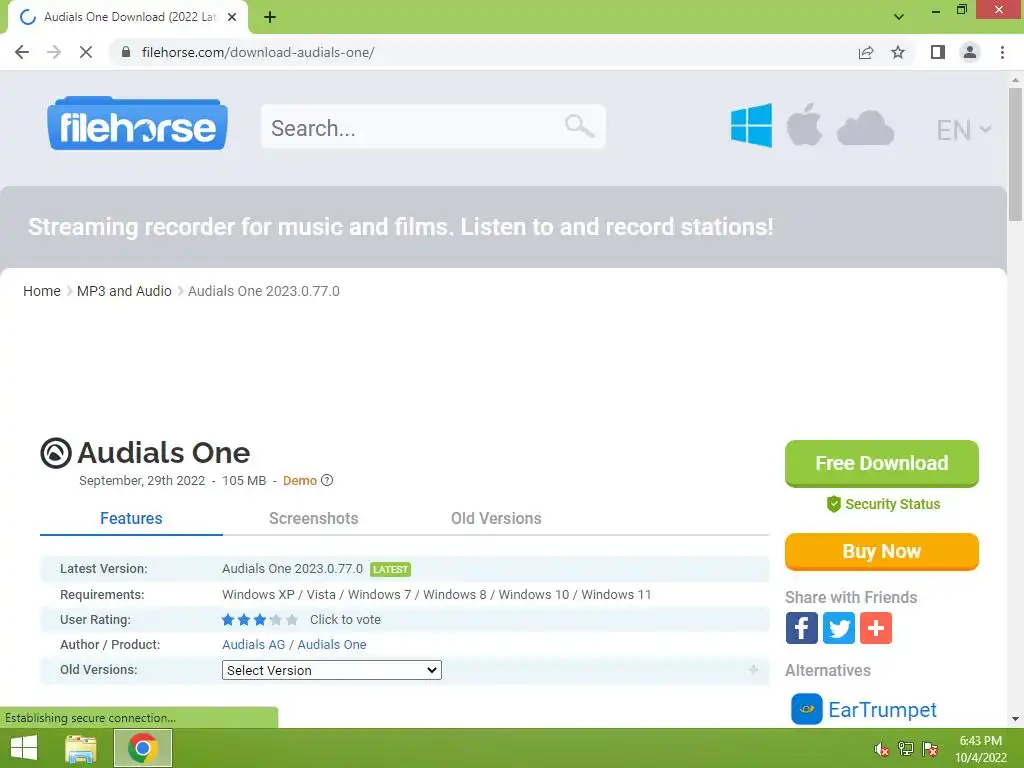
Task: Go back in browser history
Action: point(22,52)
